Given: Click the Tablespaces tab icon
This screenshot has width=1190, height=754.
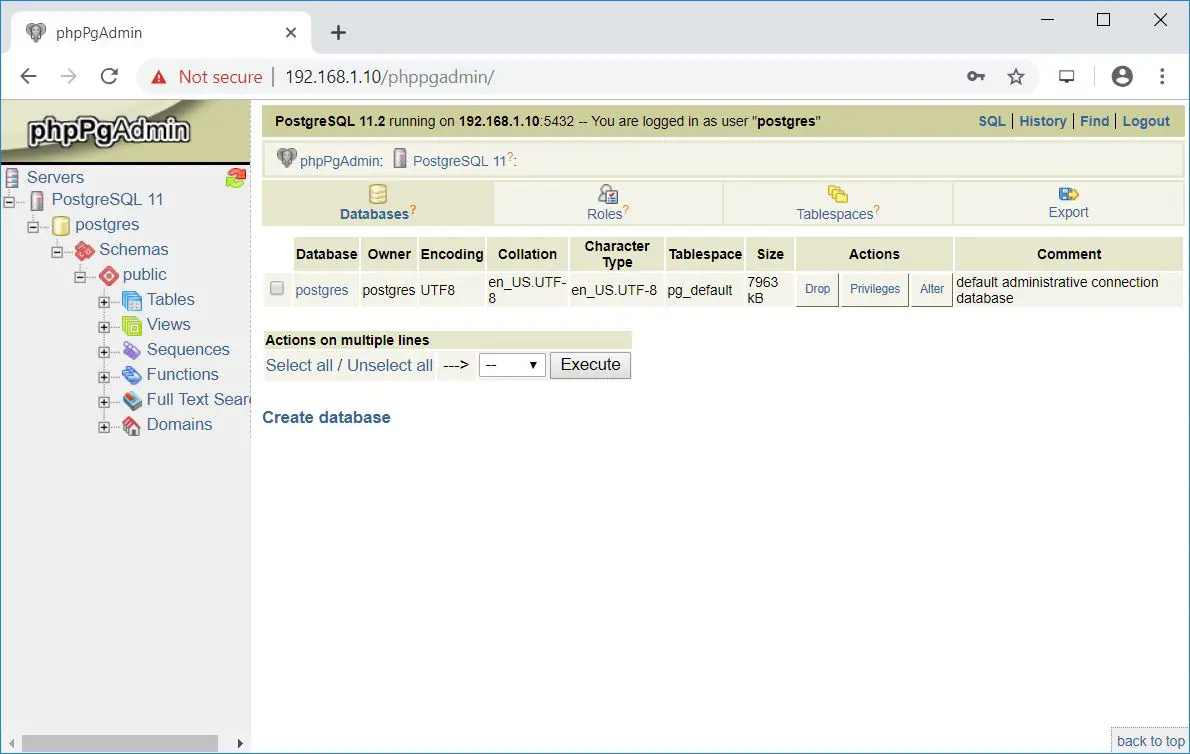Looking at the screenshot, I should tap(838, 194).
